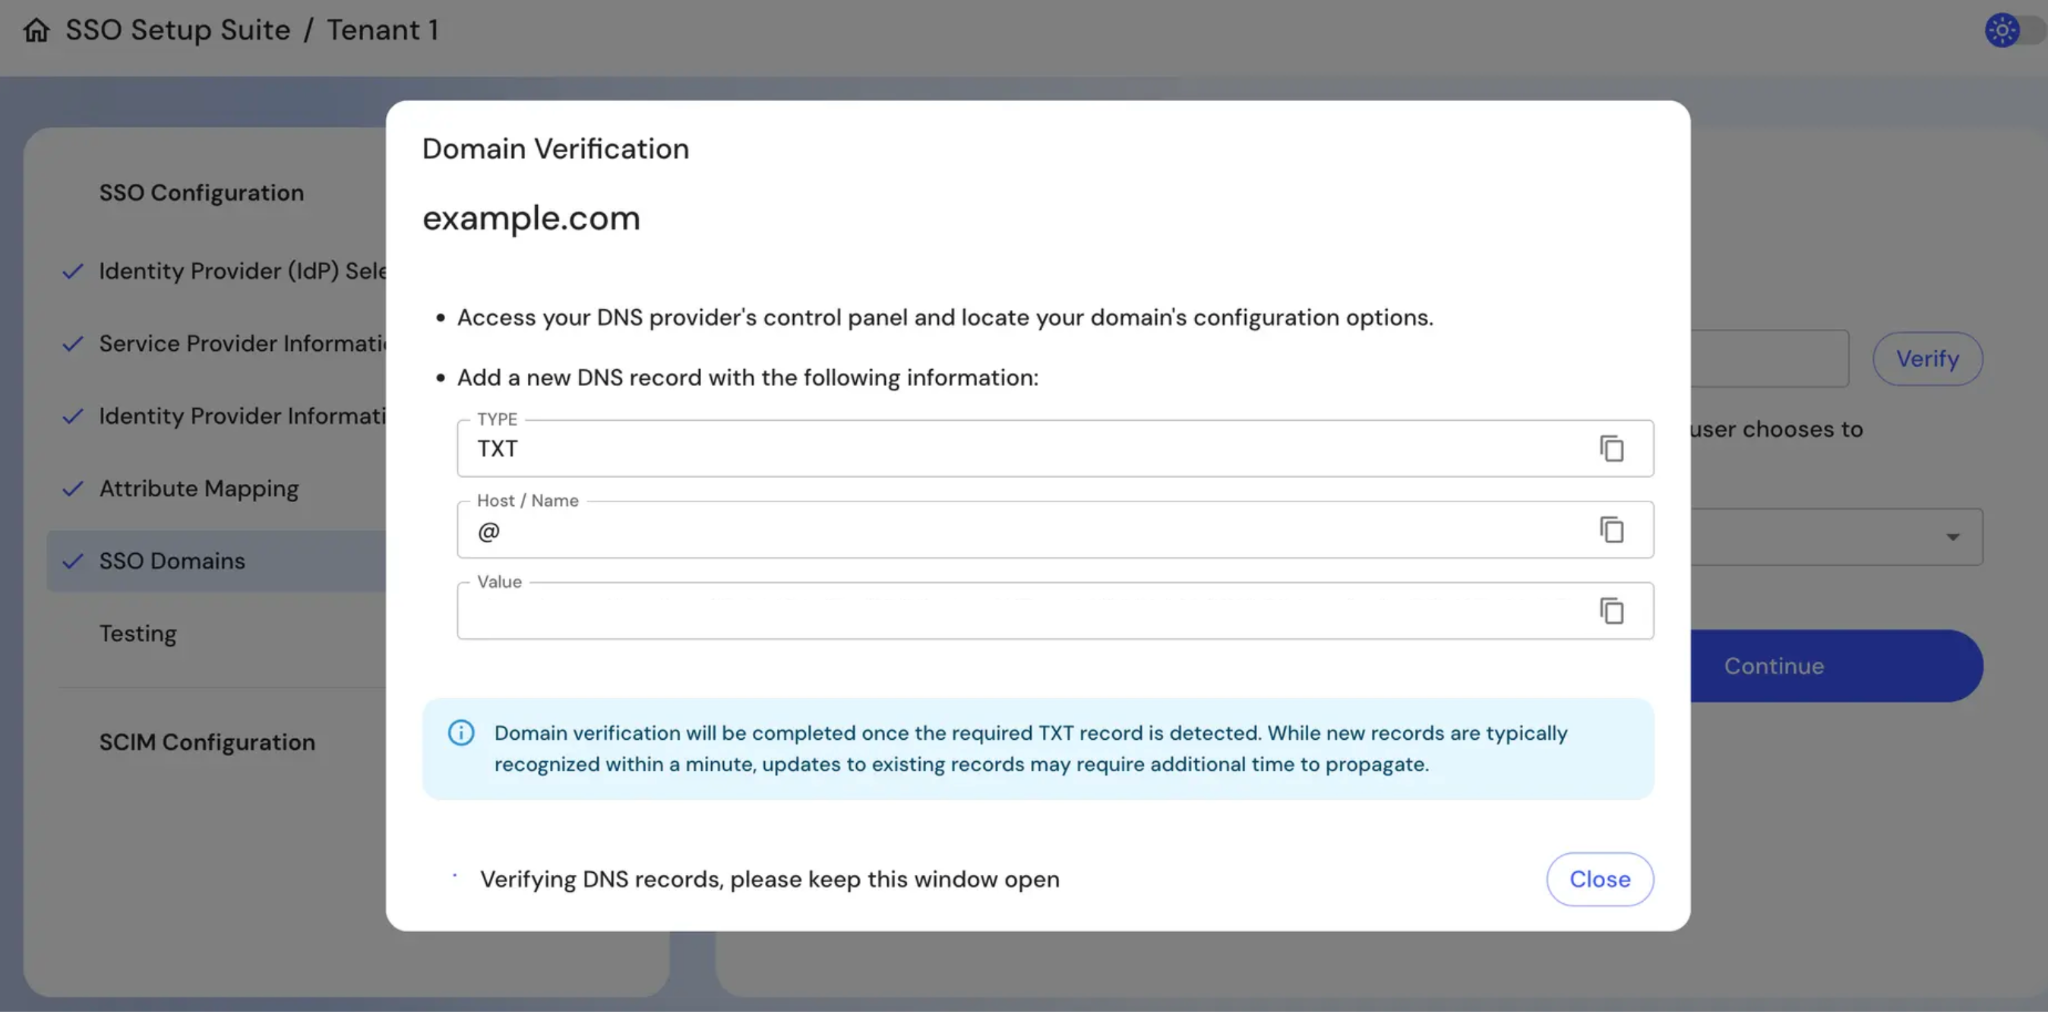Viewport: 2048px width, 1012px height.
Task: Click the checkmark beside Attribute Mapping
Action: click(73, 489)
